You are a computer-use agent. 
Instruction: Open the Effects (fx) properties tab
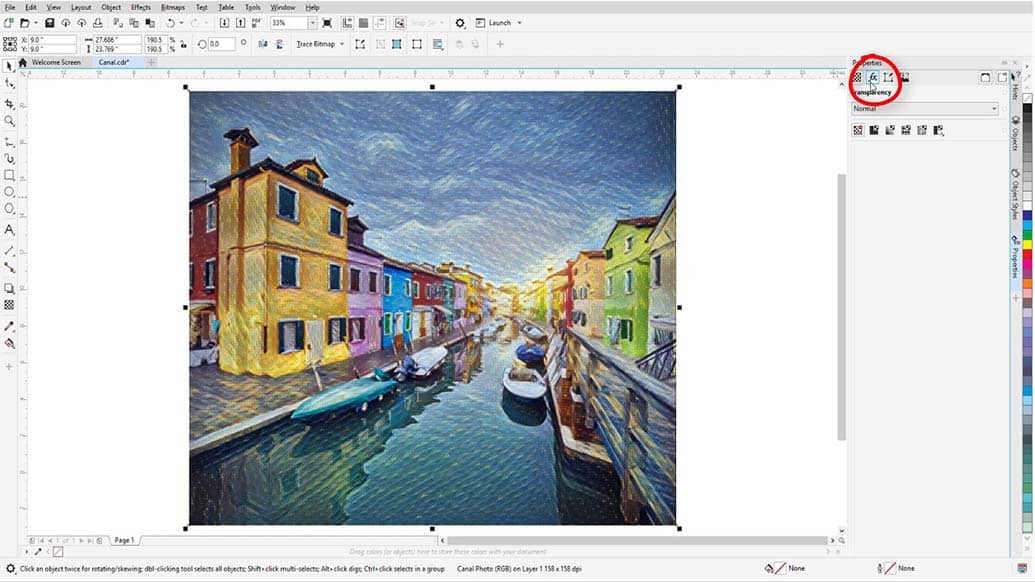[873, 77]
